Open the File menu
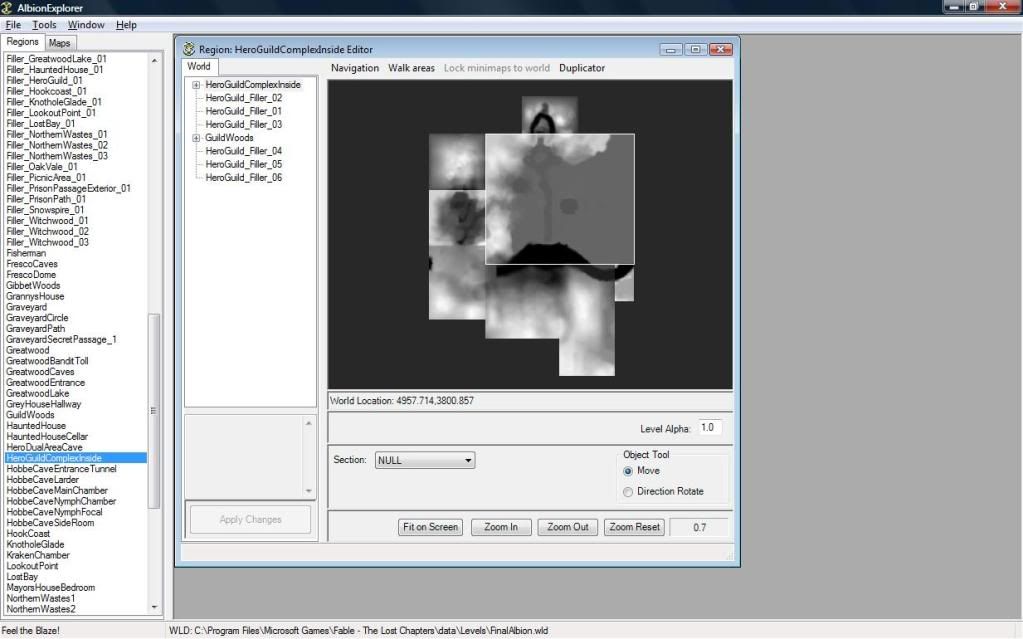This screenshot has height=639, width=1023. [13, 25]
